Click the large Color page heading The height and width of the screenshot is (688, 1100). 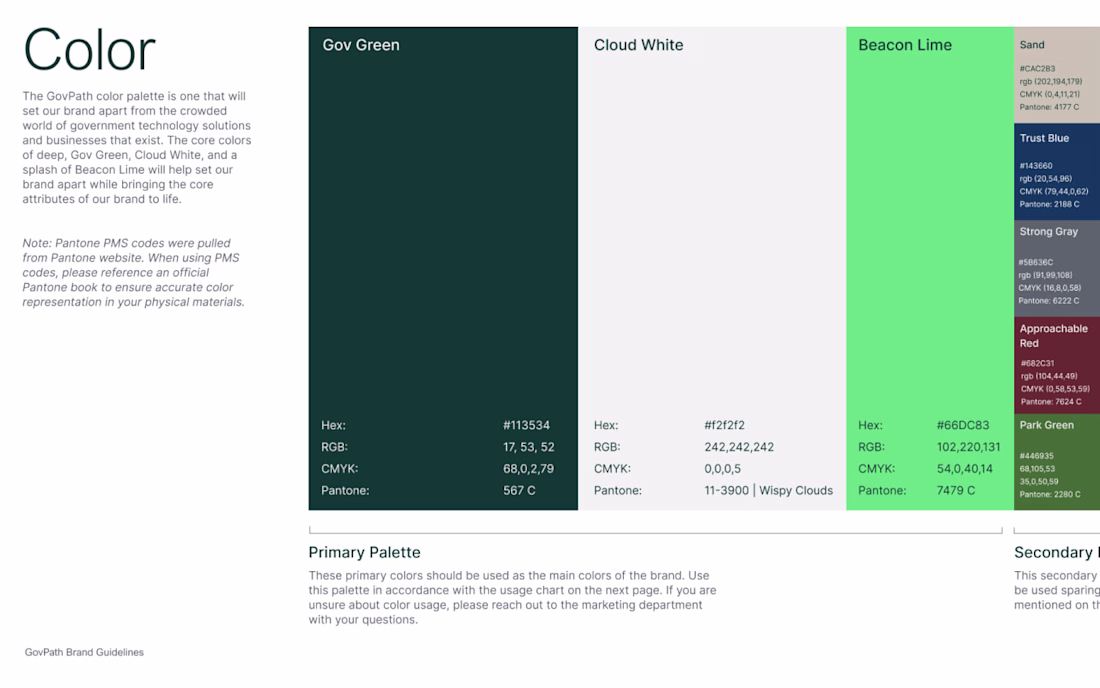point(89,50)
